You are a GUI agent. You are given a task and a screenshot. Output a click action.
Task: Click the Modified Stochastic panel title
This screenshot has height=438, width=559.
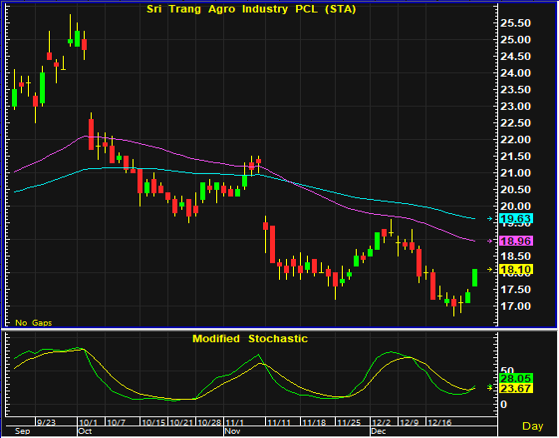coord(250,339)
